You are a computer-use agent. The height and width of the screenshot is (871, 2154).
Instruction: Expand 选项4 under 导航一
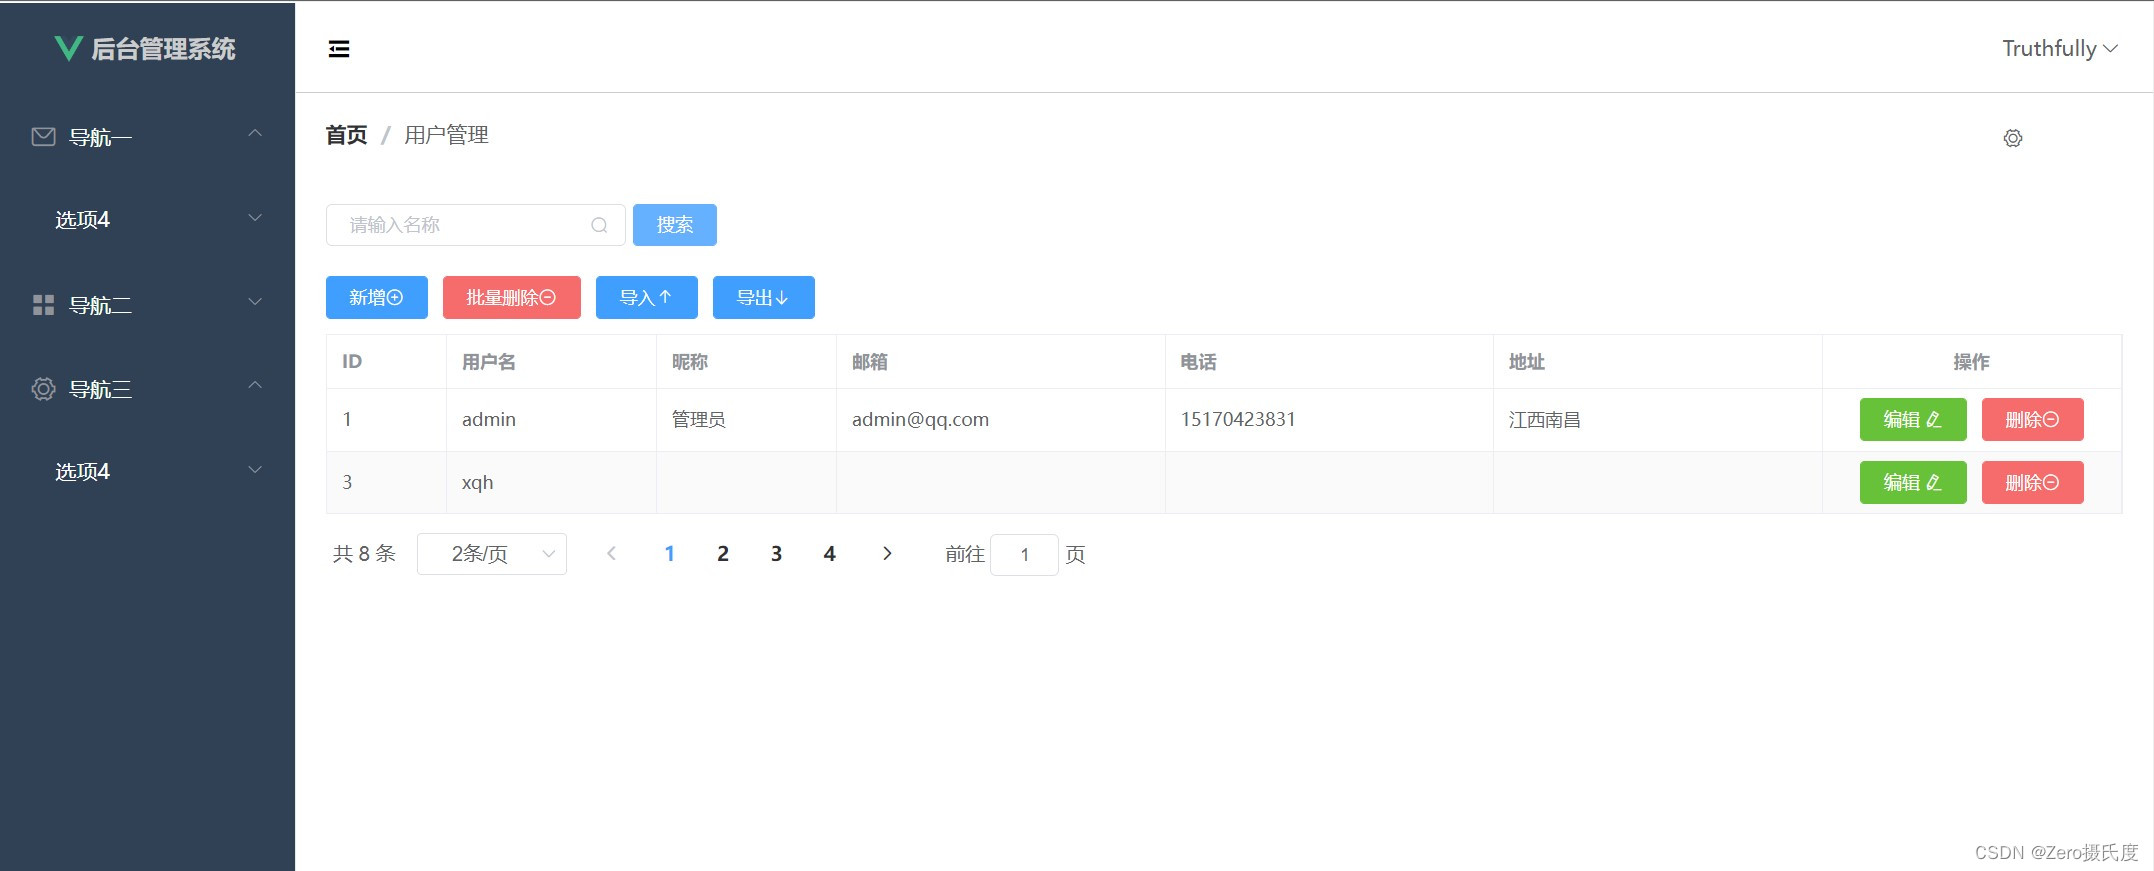pyautogui.click(x=255, y=217)
